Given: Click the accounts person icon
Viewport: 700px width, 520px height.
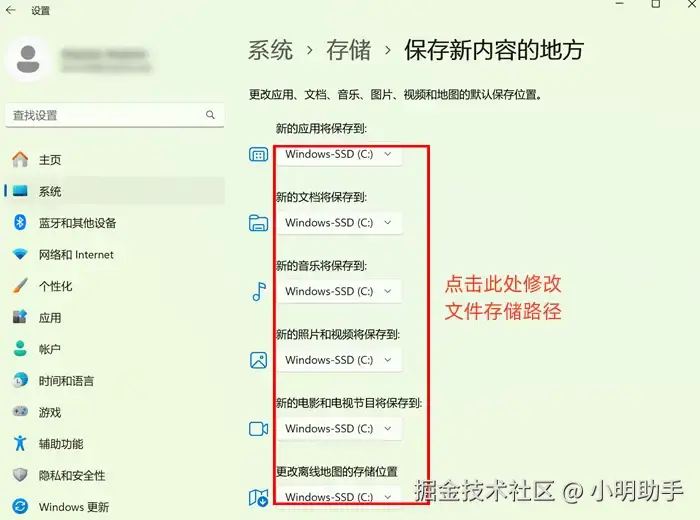Looking at the screenshot, I should coord(20,349).
